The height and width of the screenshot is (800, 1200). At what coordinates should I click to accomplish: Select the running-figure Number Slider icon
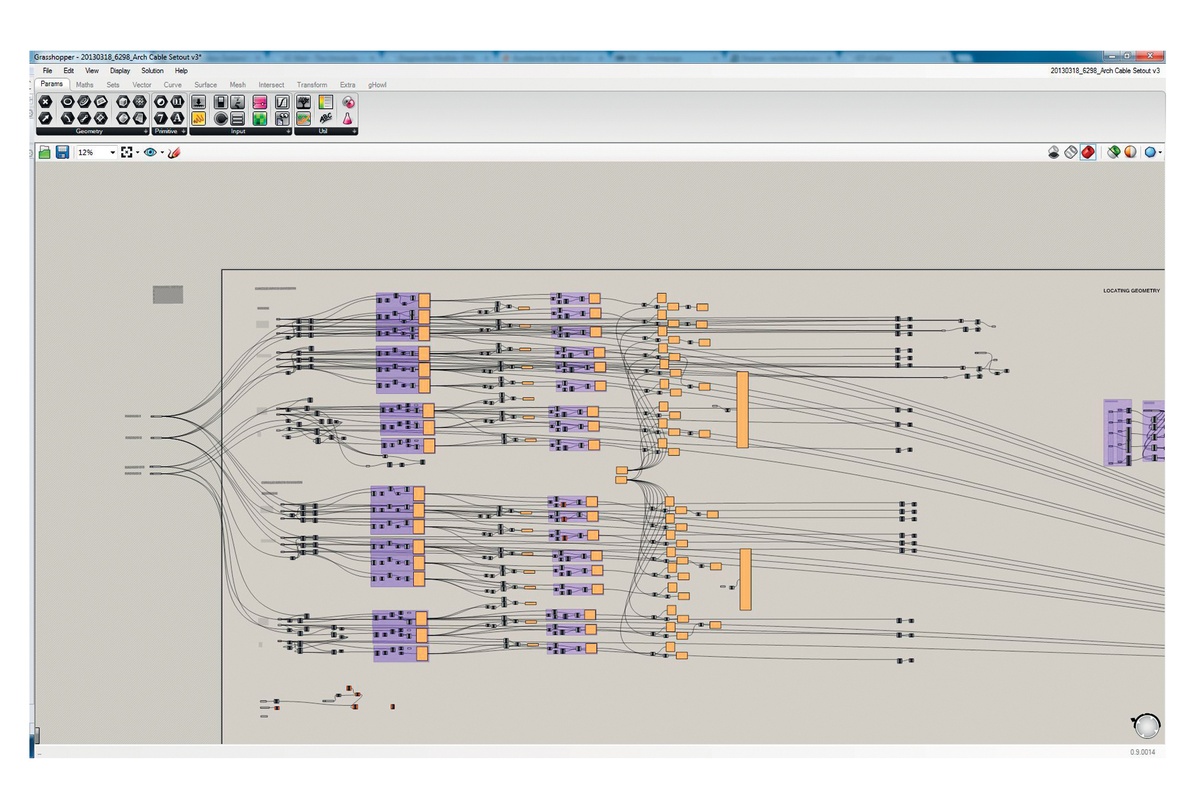click(237, 102)
